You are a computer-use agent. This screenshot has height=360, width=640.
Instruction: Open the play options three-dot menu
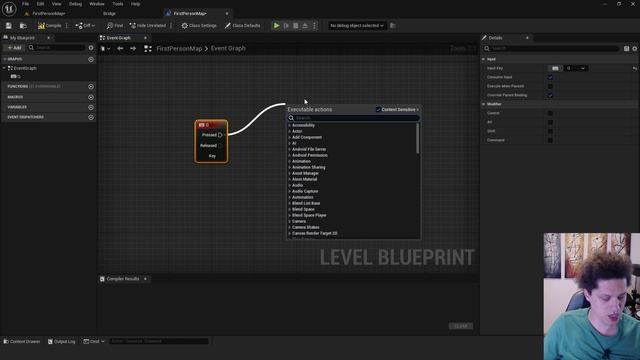click(x=314, y=26)
